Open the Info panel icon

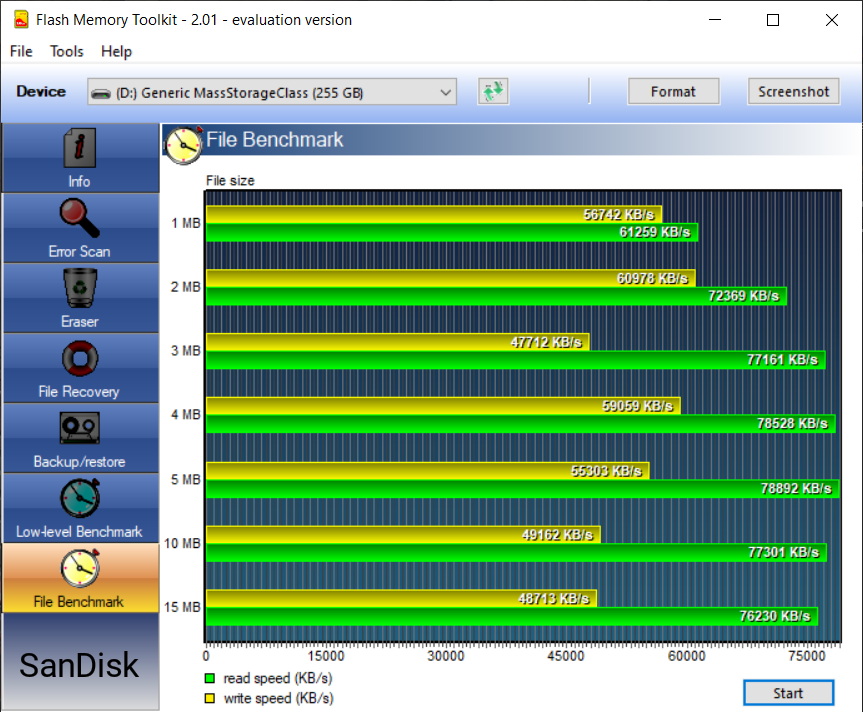(x=80, y=147)
